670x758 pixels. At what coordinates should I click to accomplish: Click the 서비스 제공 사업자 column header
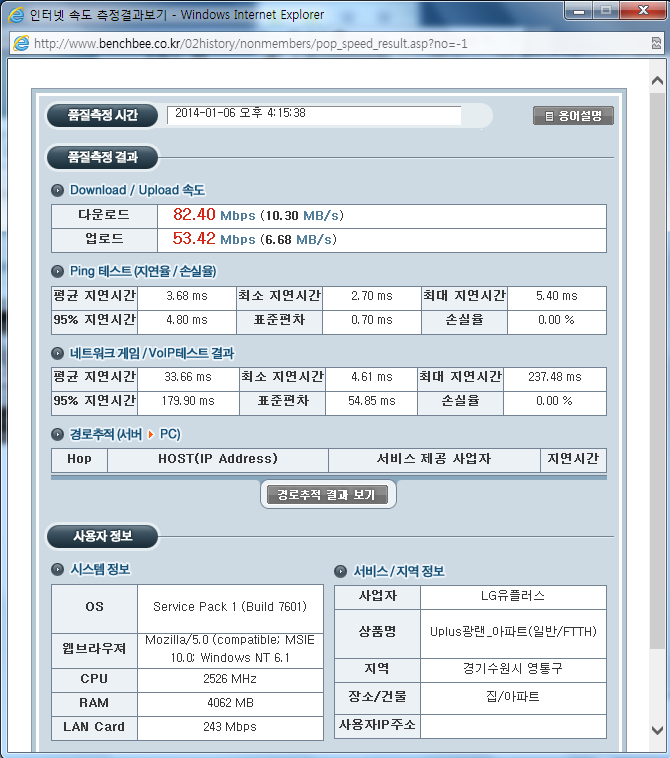434,459
